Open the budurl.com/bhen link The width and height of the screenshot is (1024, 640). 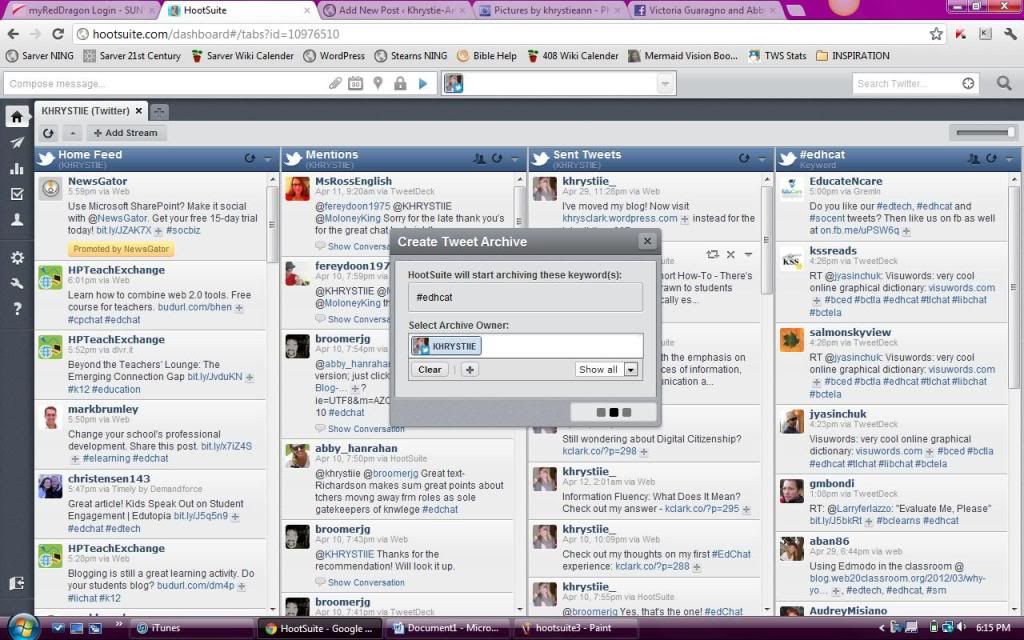pyautogui.click(x=195, y=307)
